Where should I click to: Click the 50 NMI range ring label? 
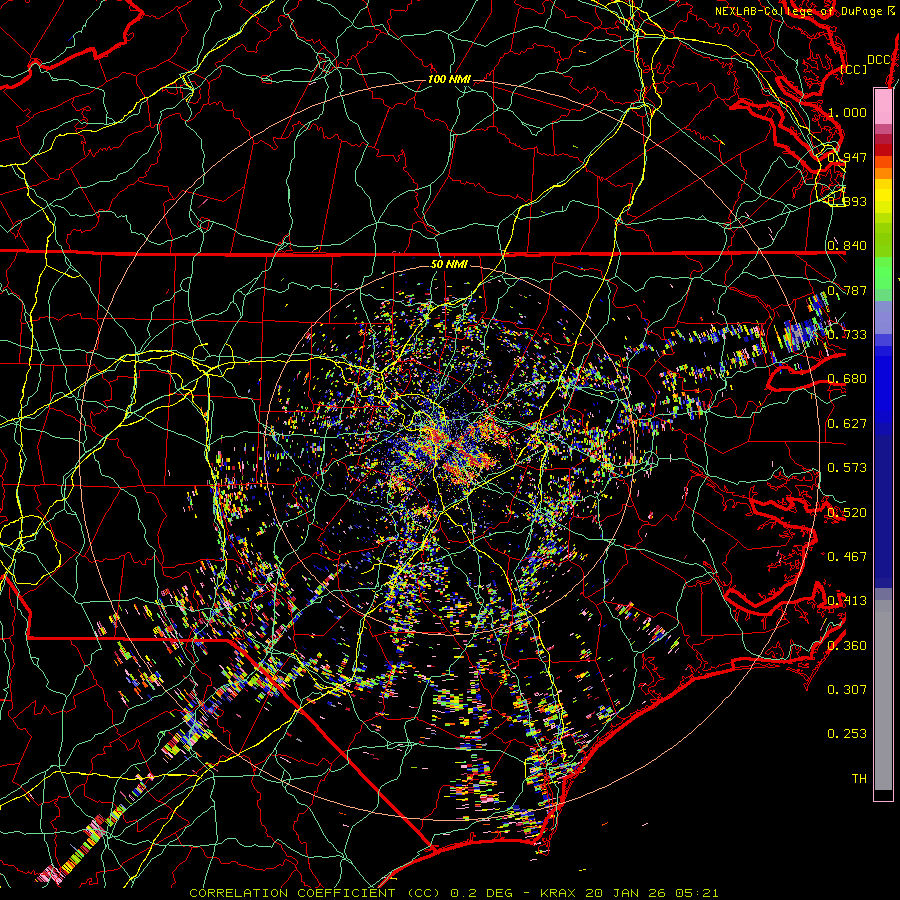click(449, 264)
